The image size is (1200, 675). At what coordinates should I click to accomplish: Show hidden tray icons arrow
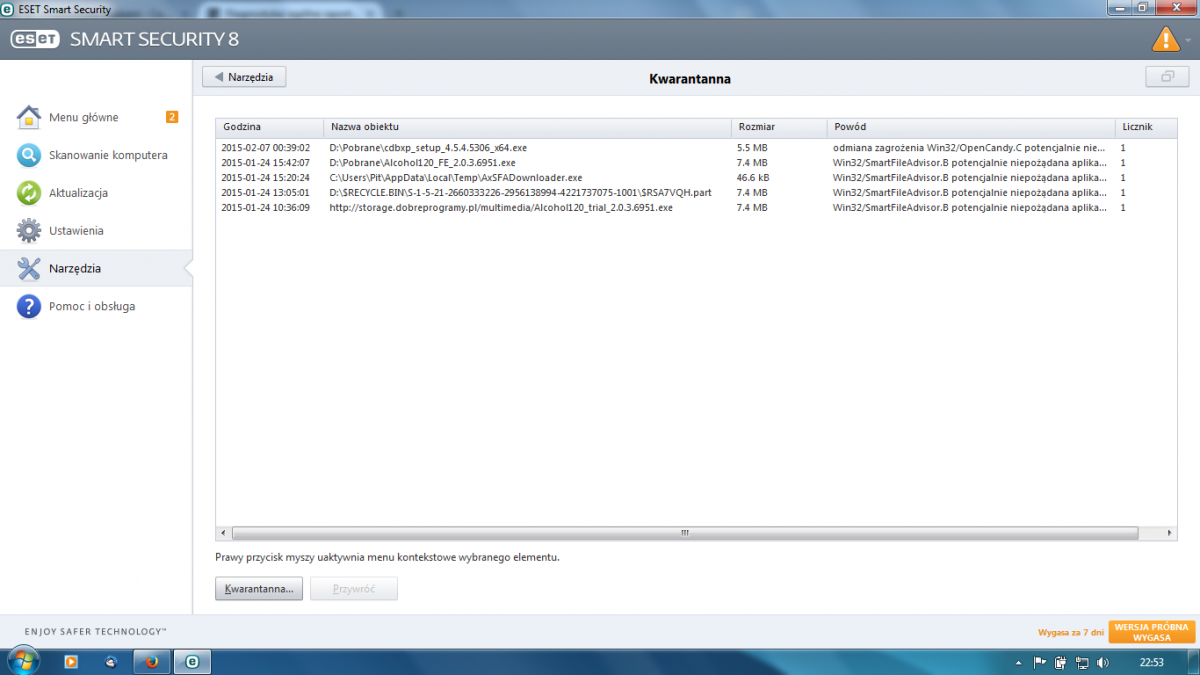click(x=1017, y=662)
